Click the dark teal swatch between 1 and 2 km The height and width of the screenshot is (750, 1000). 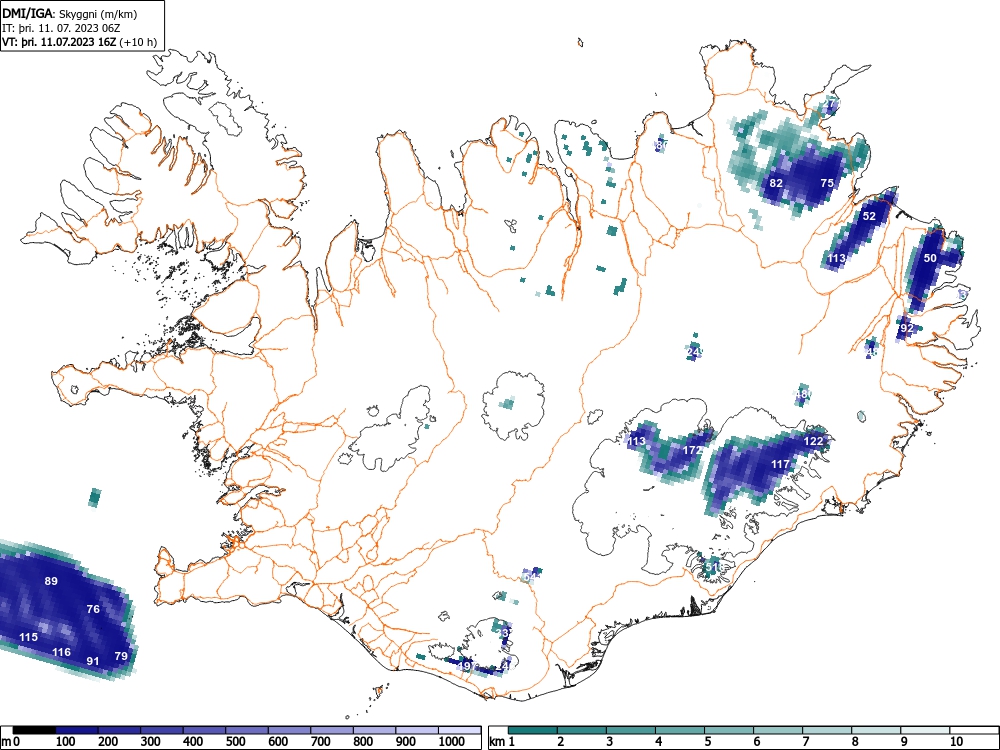pyautogui.click(x=533, y=730)
